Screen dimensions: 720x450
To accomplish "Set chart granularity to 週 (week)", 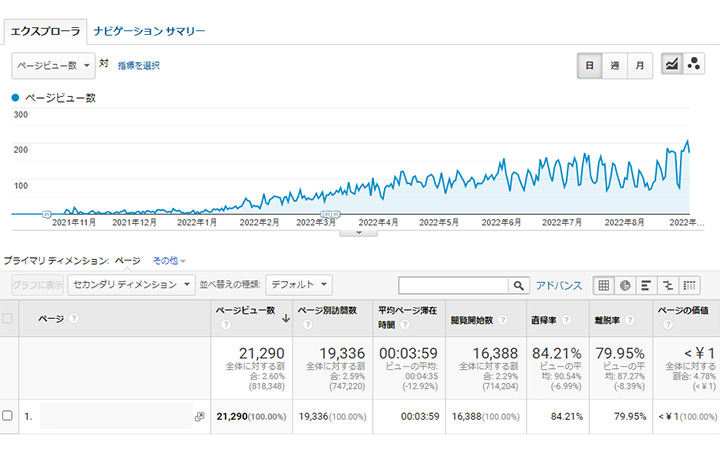I will 614,66.
